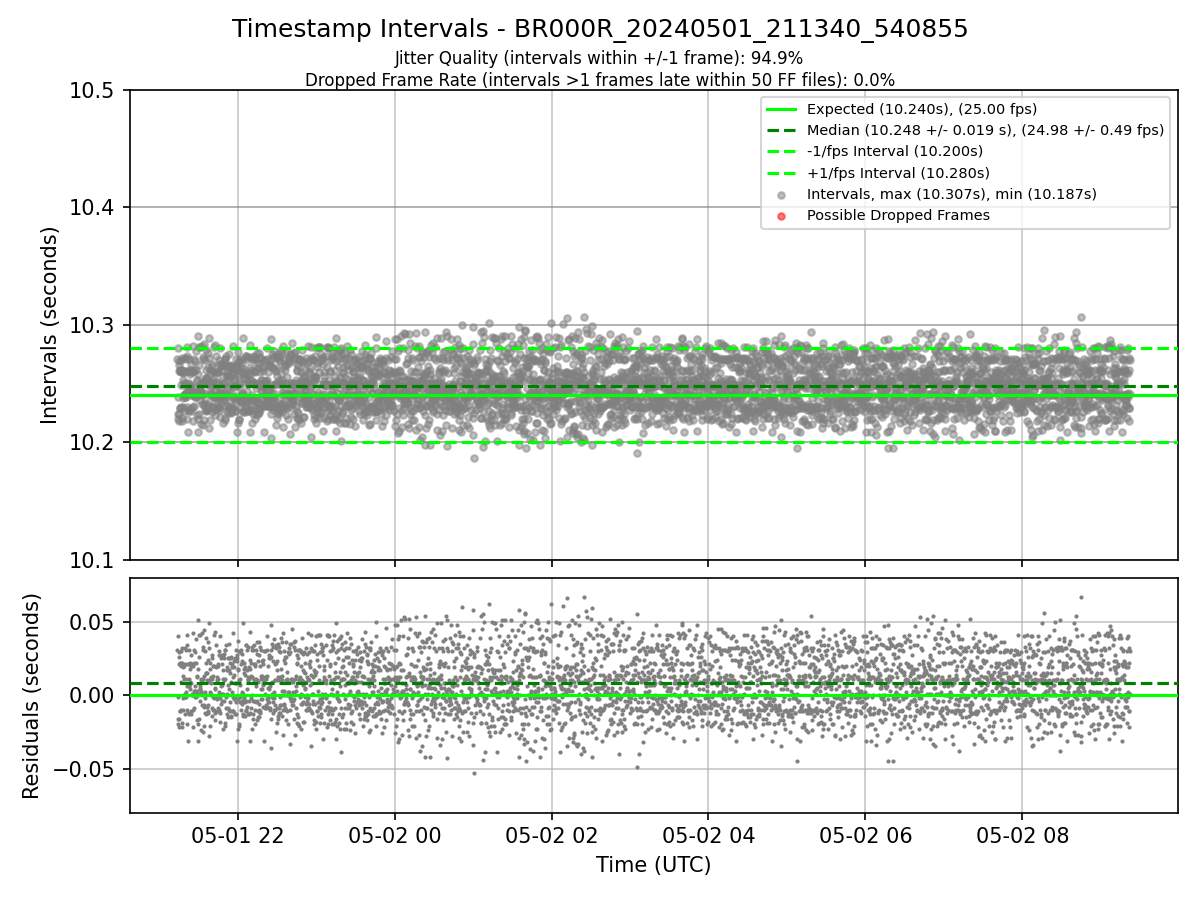Screen dimensions: 1200x900
Task: Click the 'Median (10.248 +/- 0.019 s)' legend entry
Action: tap(985, 130)
